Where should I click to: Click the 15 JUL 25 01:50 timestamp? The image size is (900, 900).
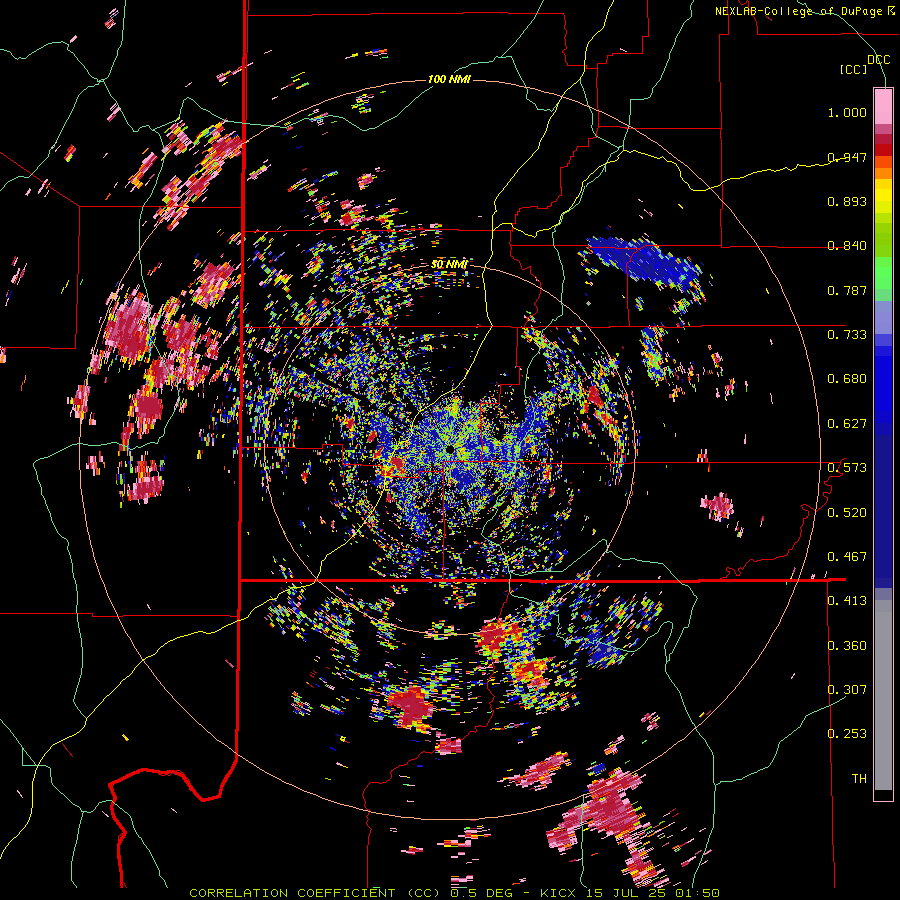(x=653, y=893)
